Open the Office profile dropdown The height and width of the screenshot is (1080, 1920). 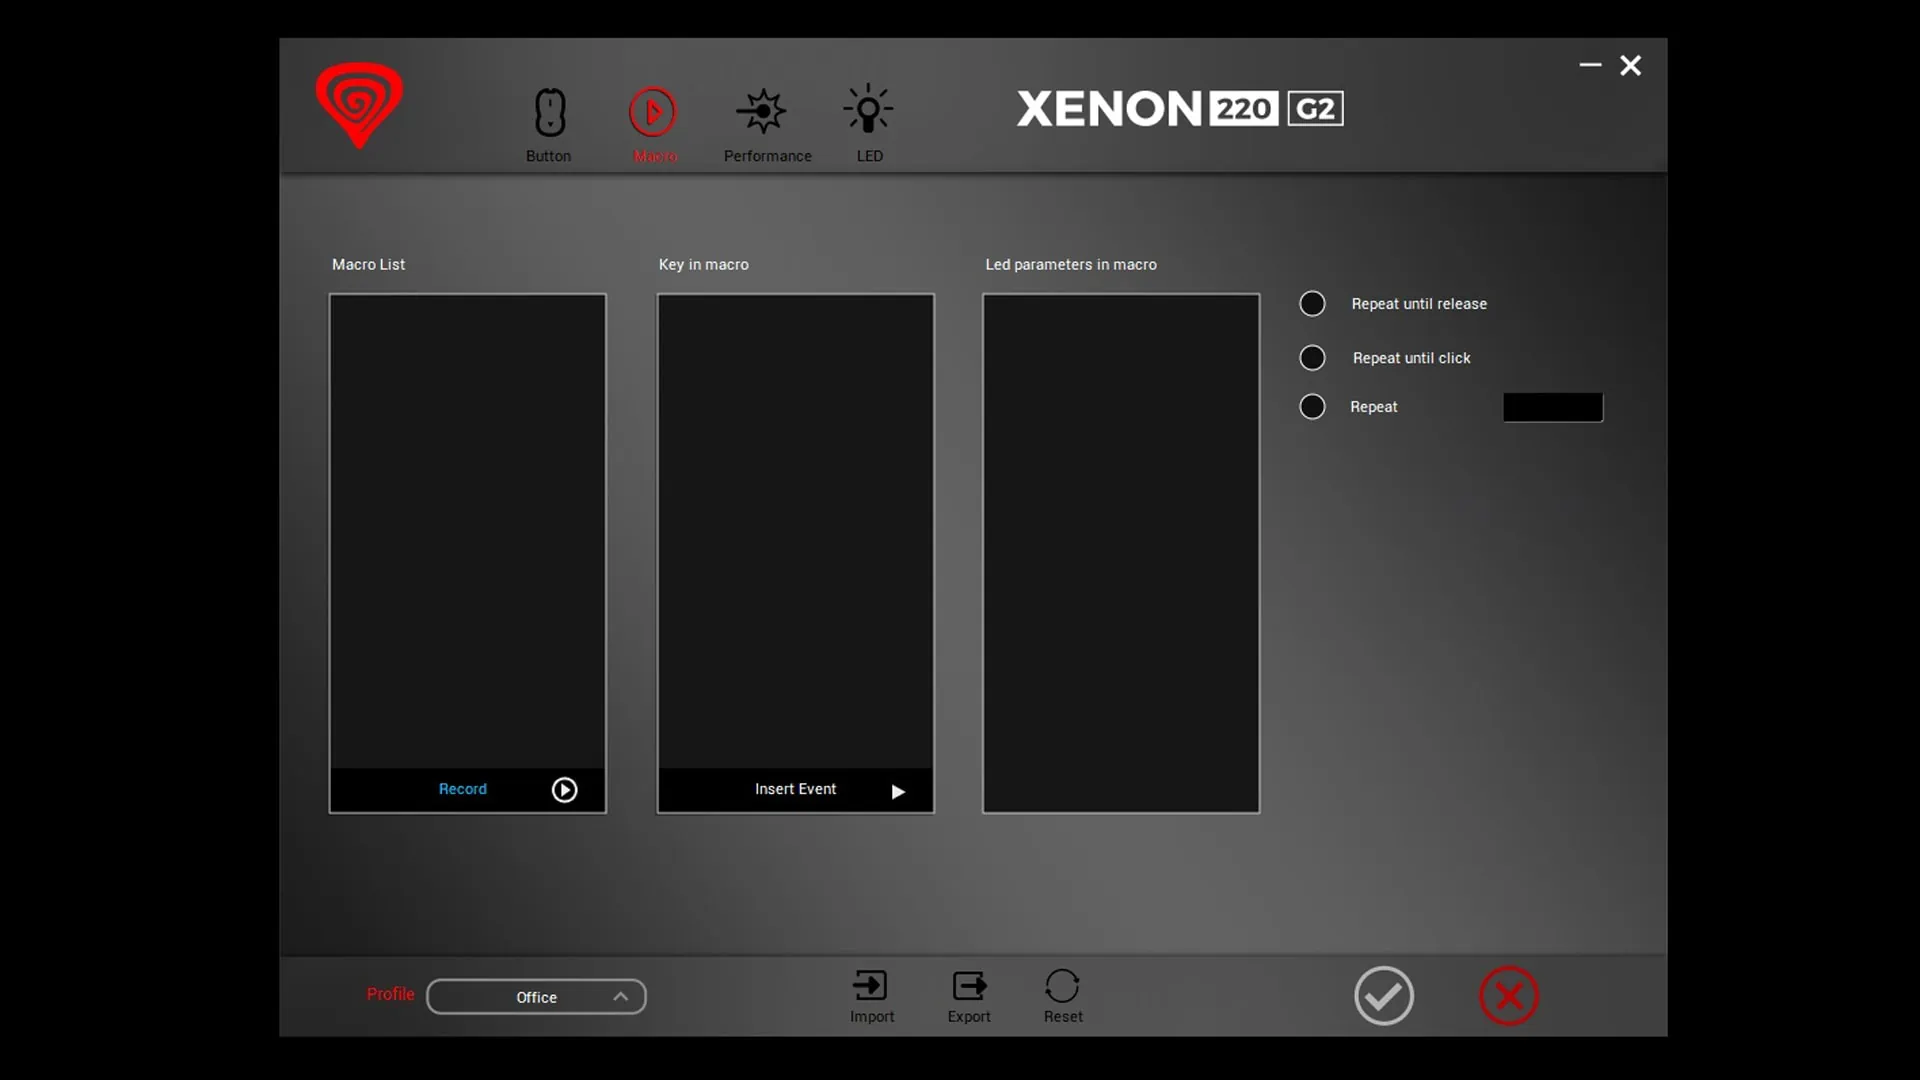point(536,997)
